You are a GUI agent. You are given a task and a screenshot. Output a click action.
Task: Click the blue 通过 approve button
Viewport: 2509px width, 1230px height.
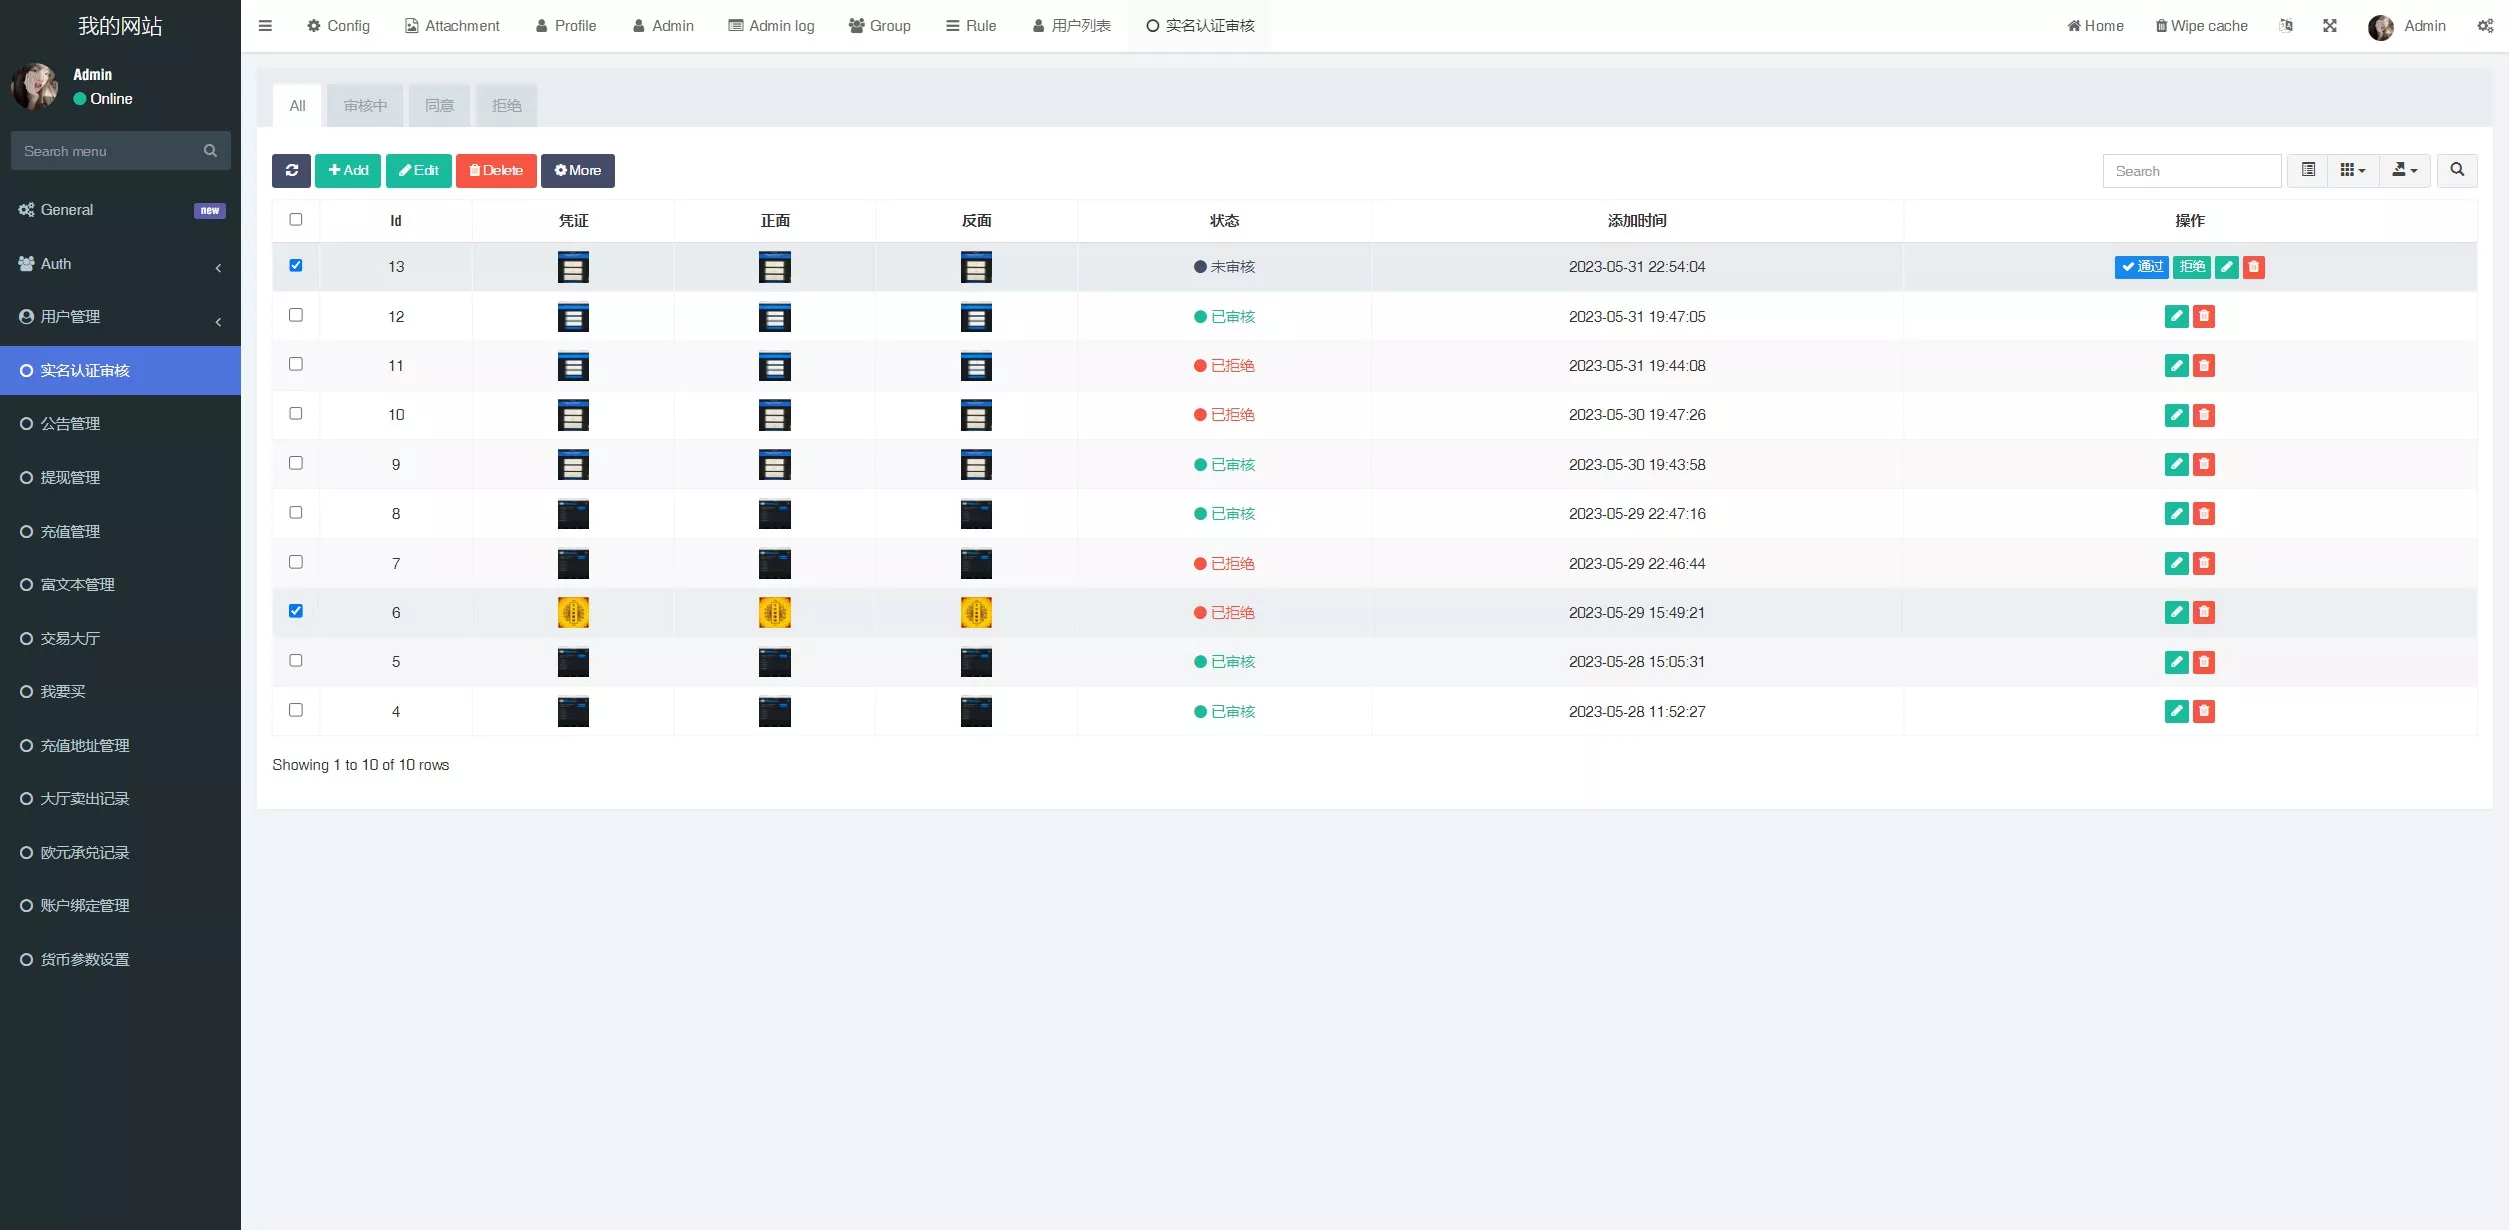2141,267
